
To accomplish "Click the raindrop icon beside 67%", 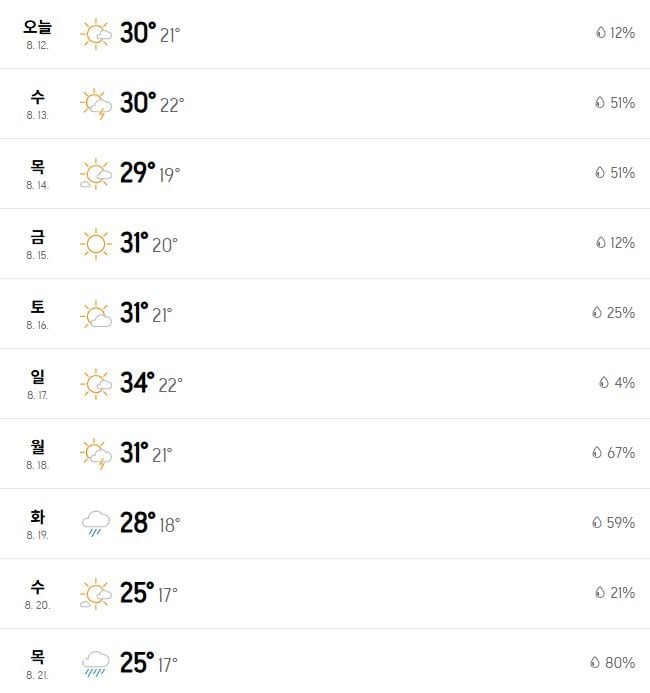I will [597, 452].
